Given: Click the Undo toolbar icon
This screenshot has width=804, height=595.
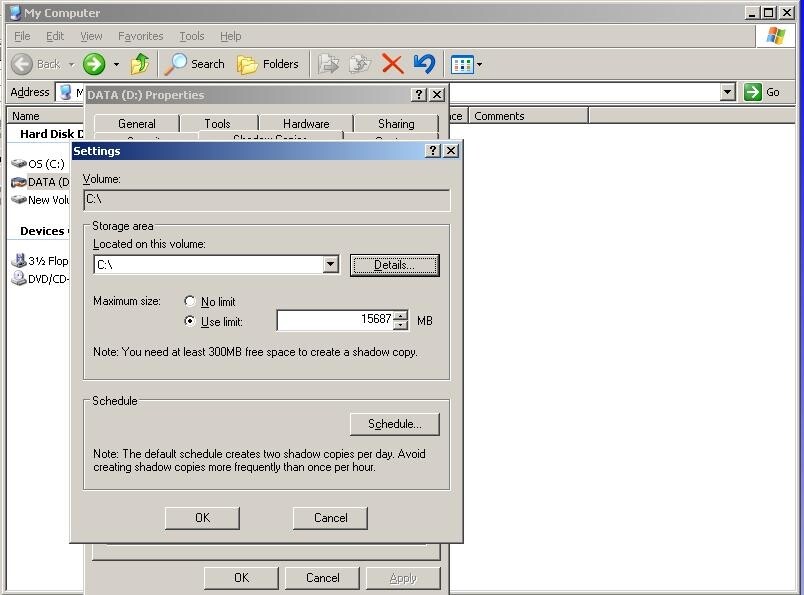Looking at the screenshot, I should 424,63.
